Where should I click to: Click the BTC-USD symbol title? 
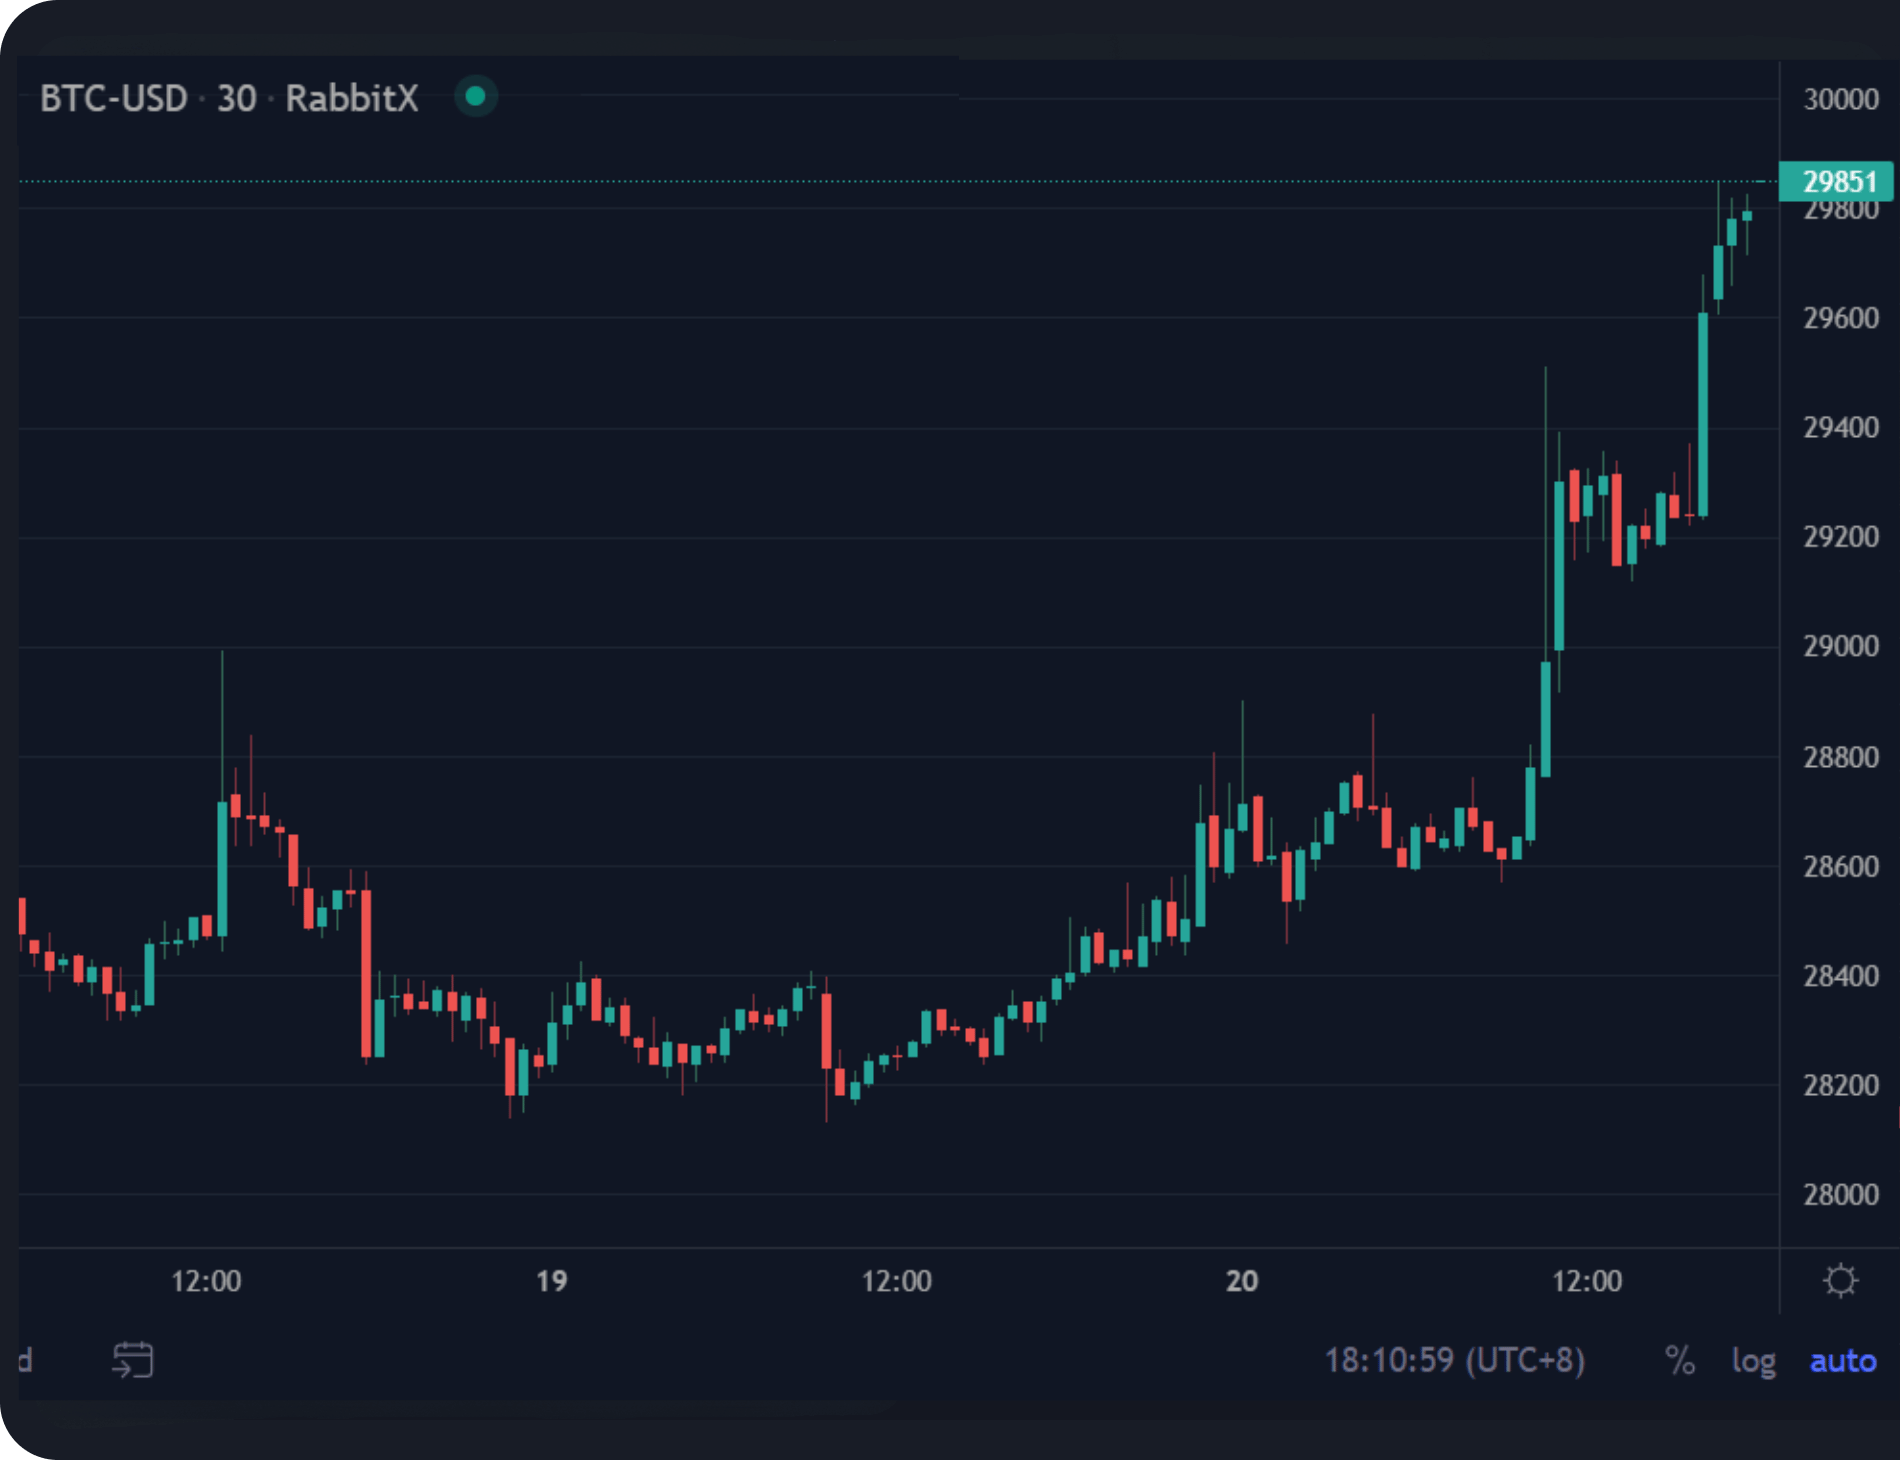click(x=114, y=98)
